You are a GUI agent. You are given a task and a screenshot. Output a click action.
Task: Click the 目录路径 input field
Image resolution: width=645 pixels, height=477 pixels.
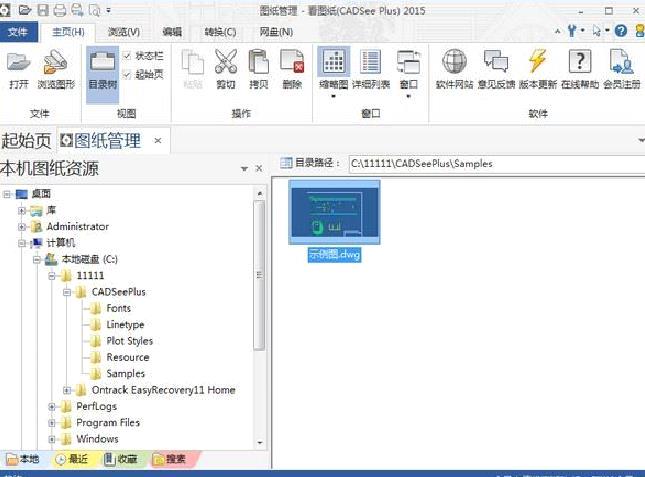497,164
